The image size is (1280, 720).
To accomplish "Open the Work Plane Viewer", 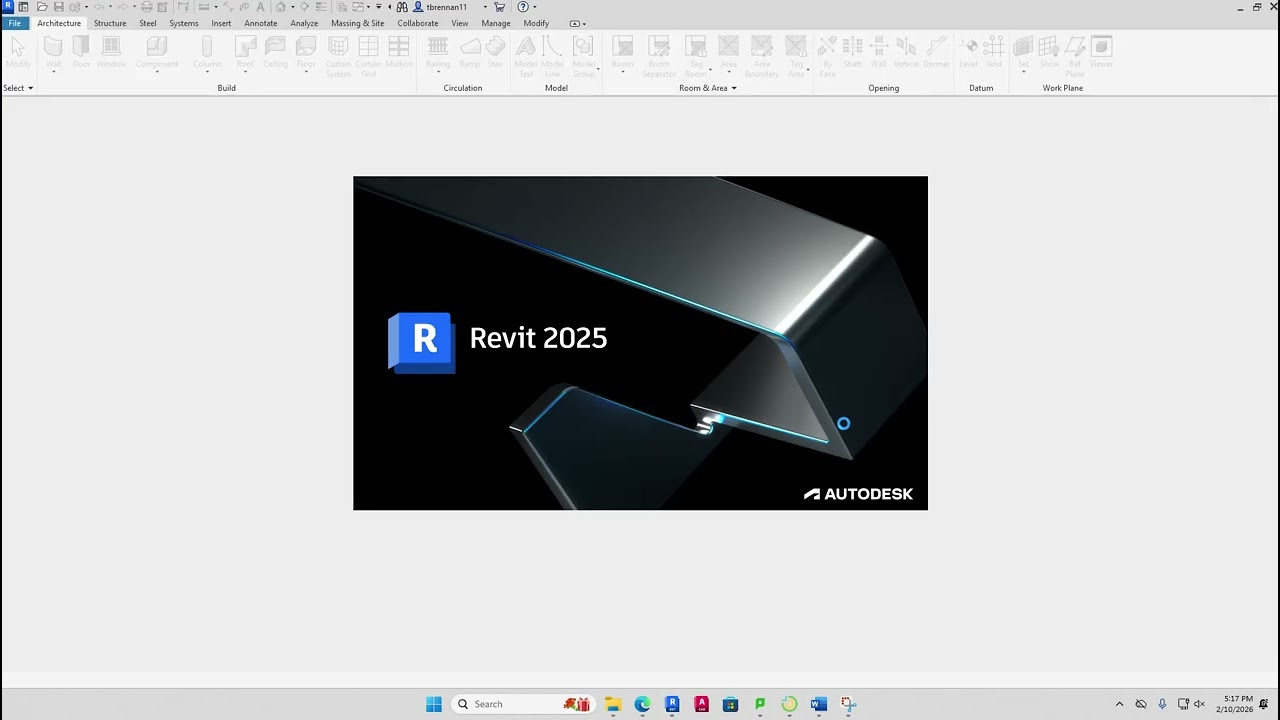I will [1101, 53].
